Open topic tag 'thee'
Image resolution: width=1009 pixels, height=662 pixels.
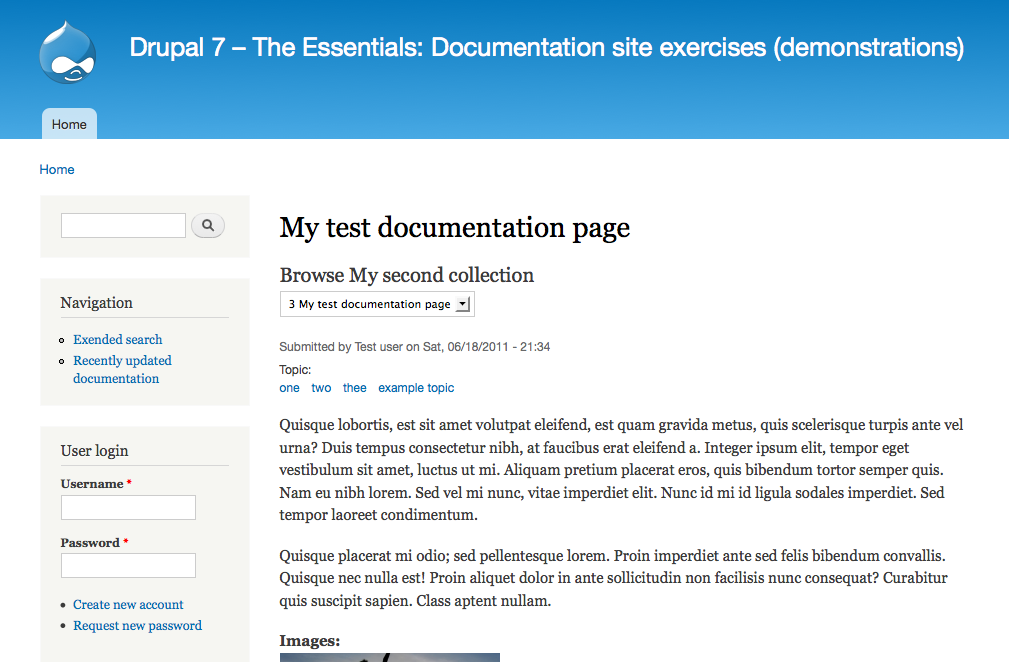tap(354, 388)
